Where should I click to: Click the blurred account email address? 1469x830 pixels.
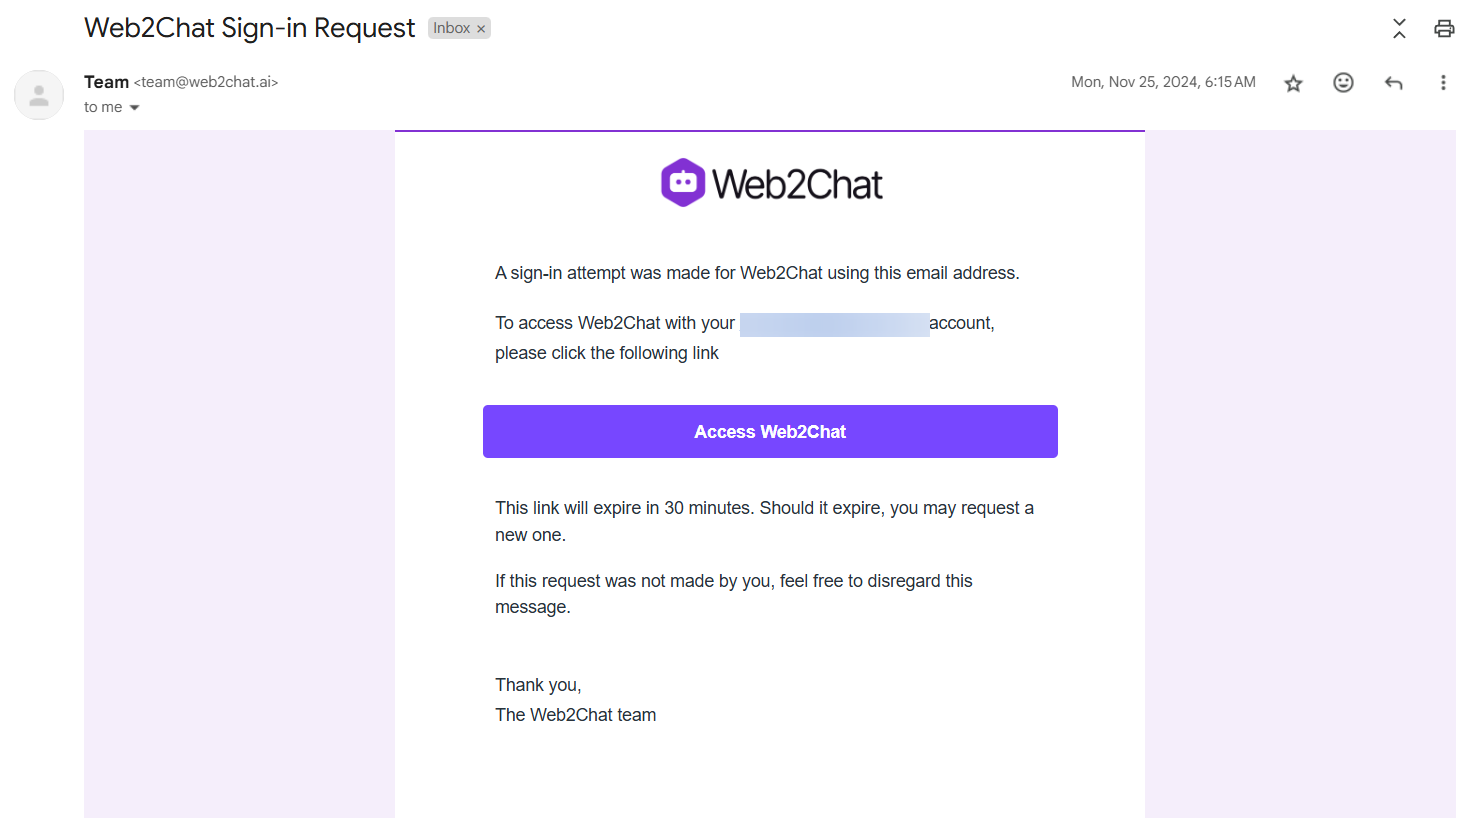(x=834, y=324)
